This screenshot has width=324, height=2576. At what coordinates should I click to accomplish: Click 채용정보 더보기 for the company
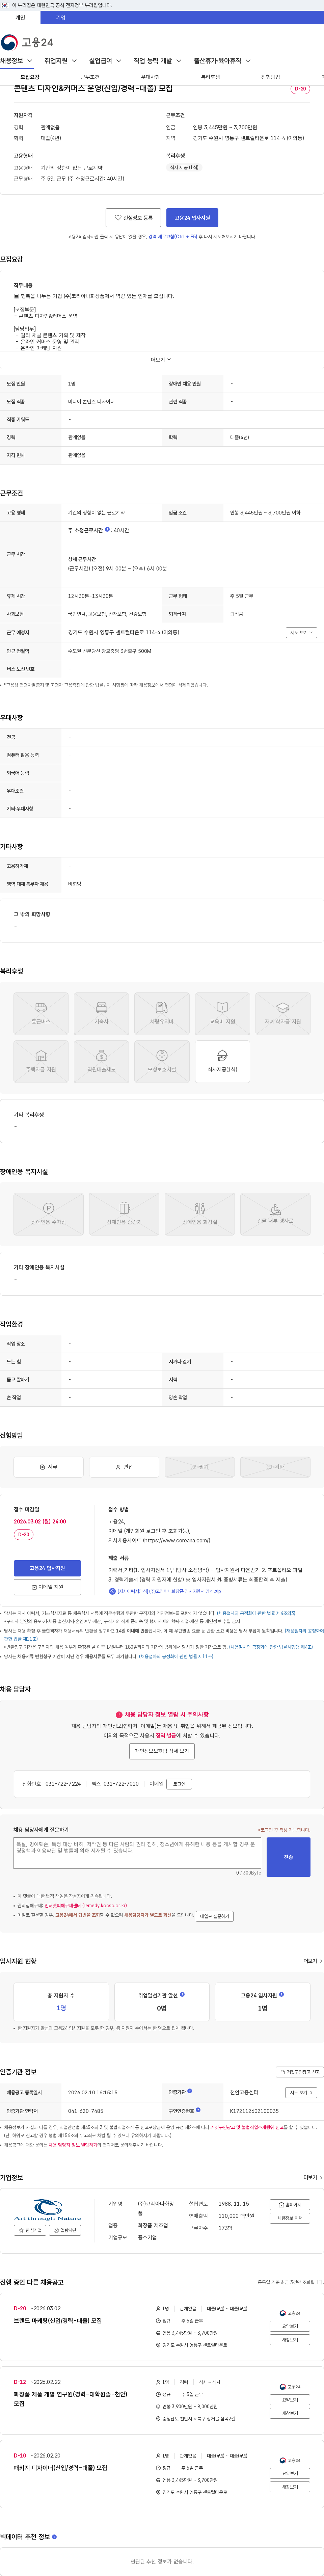point(290,2218)
